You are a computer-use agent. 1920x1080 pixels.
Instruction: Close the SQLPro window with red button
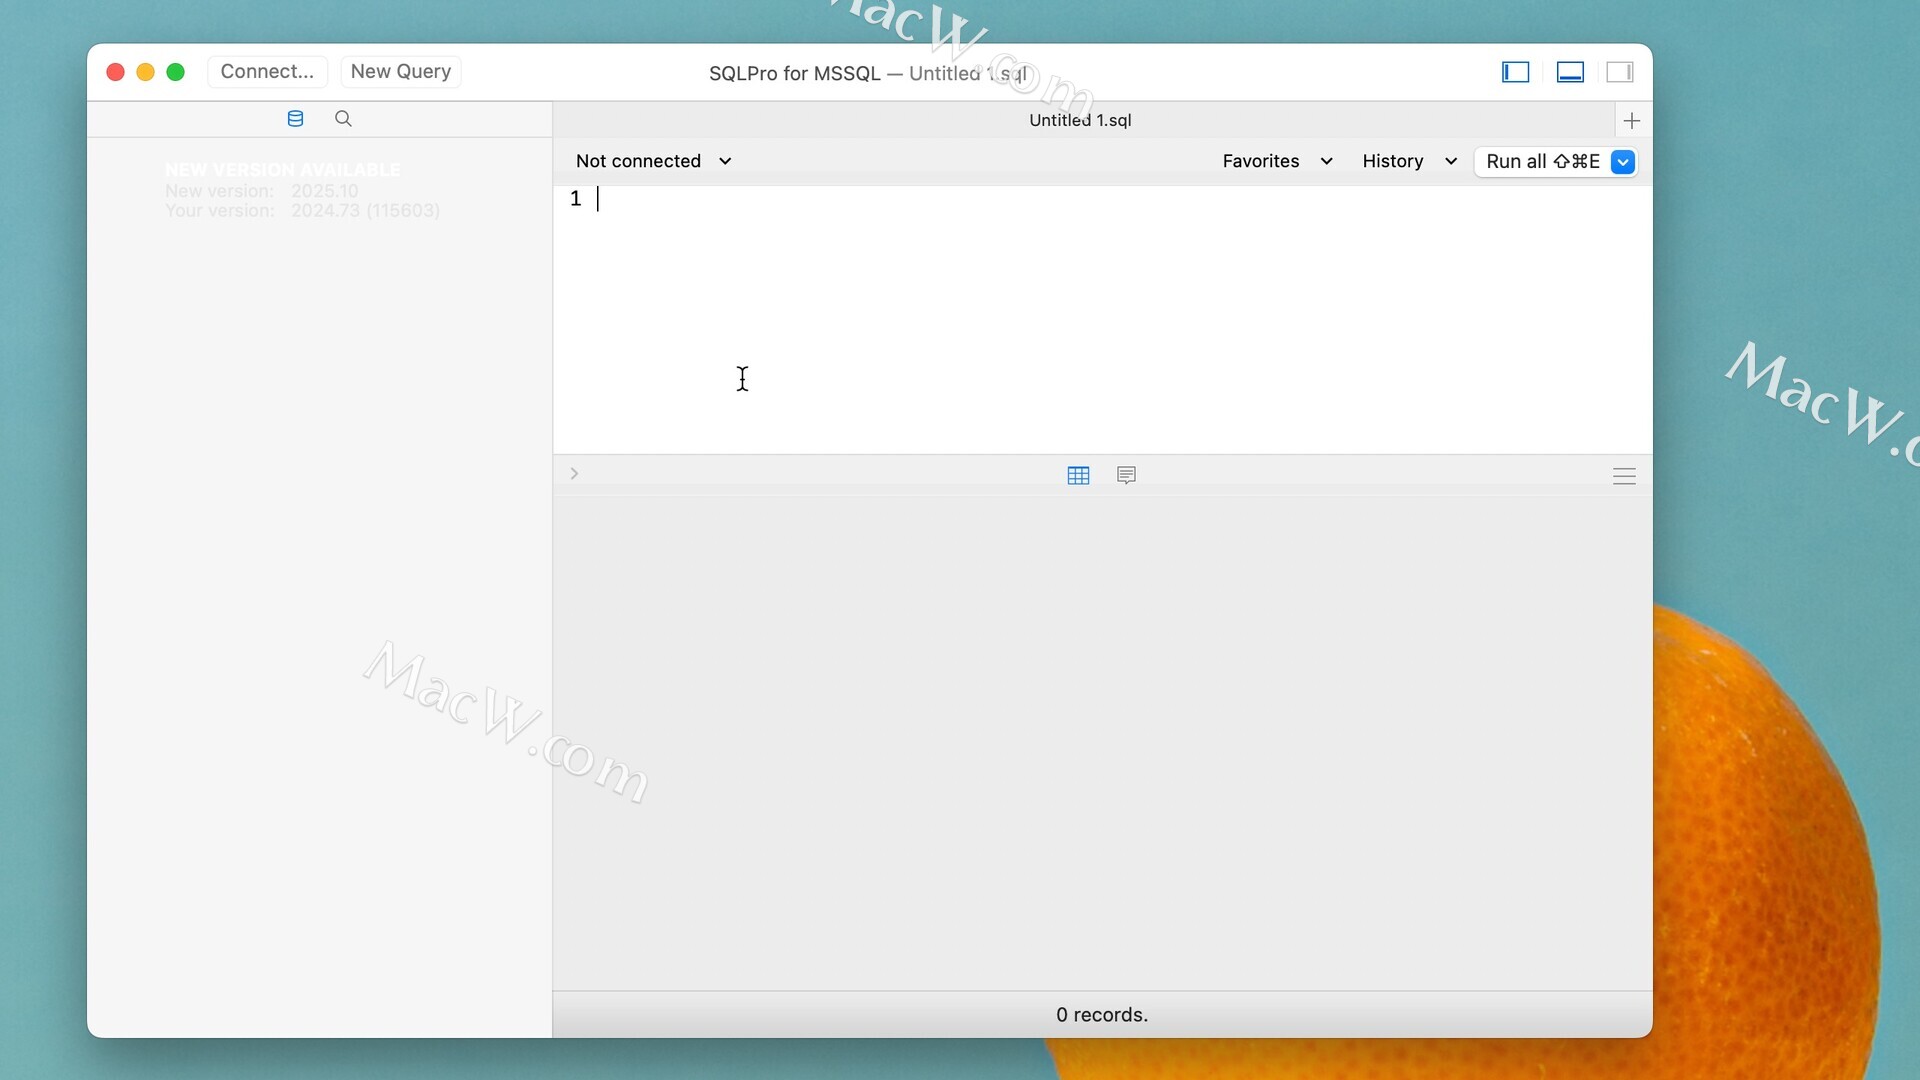pyautogui.click(x=115, y=72)
